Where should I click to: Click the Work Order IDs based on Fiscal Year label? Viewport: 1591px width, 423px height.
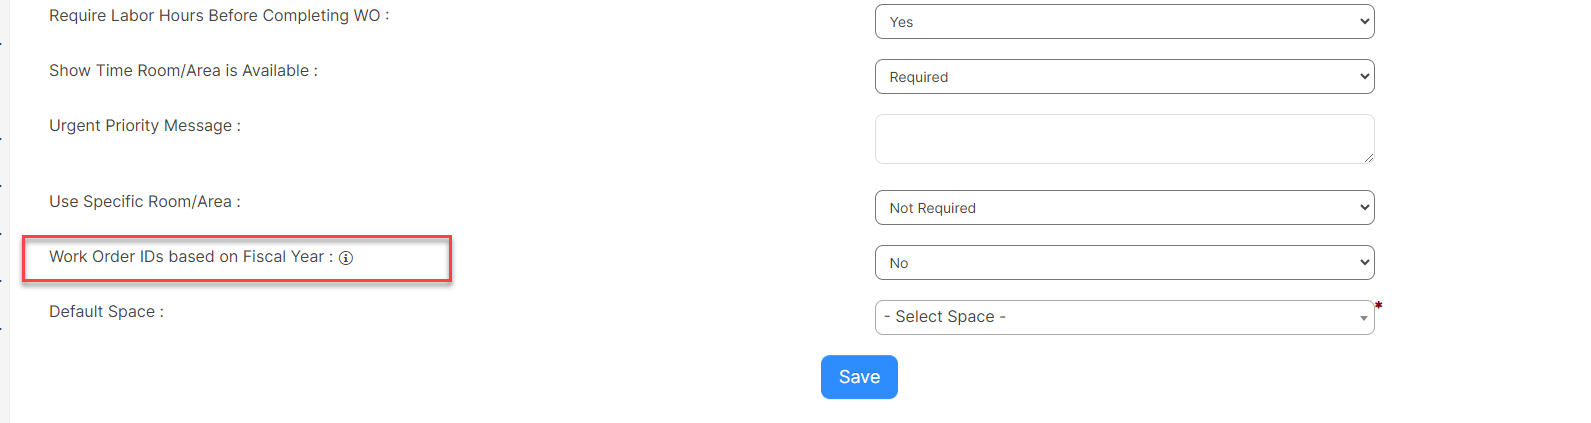tap(191, 257)
